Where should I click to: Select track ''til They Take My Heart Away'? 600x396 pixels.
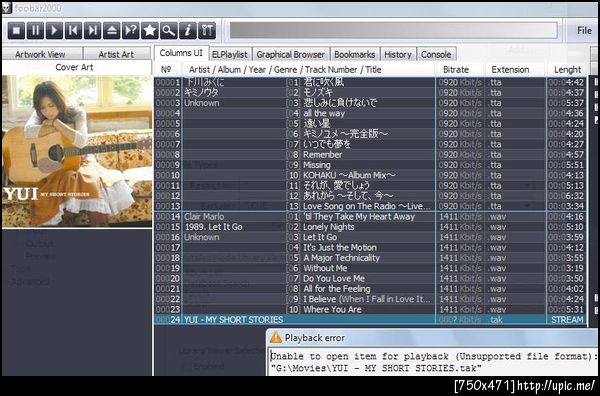point(359,217)
